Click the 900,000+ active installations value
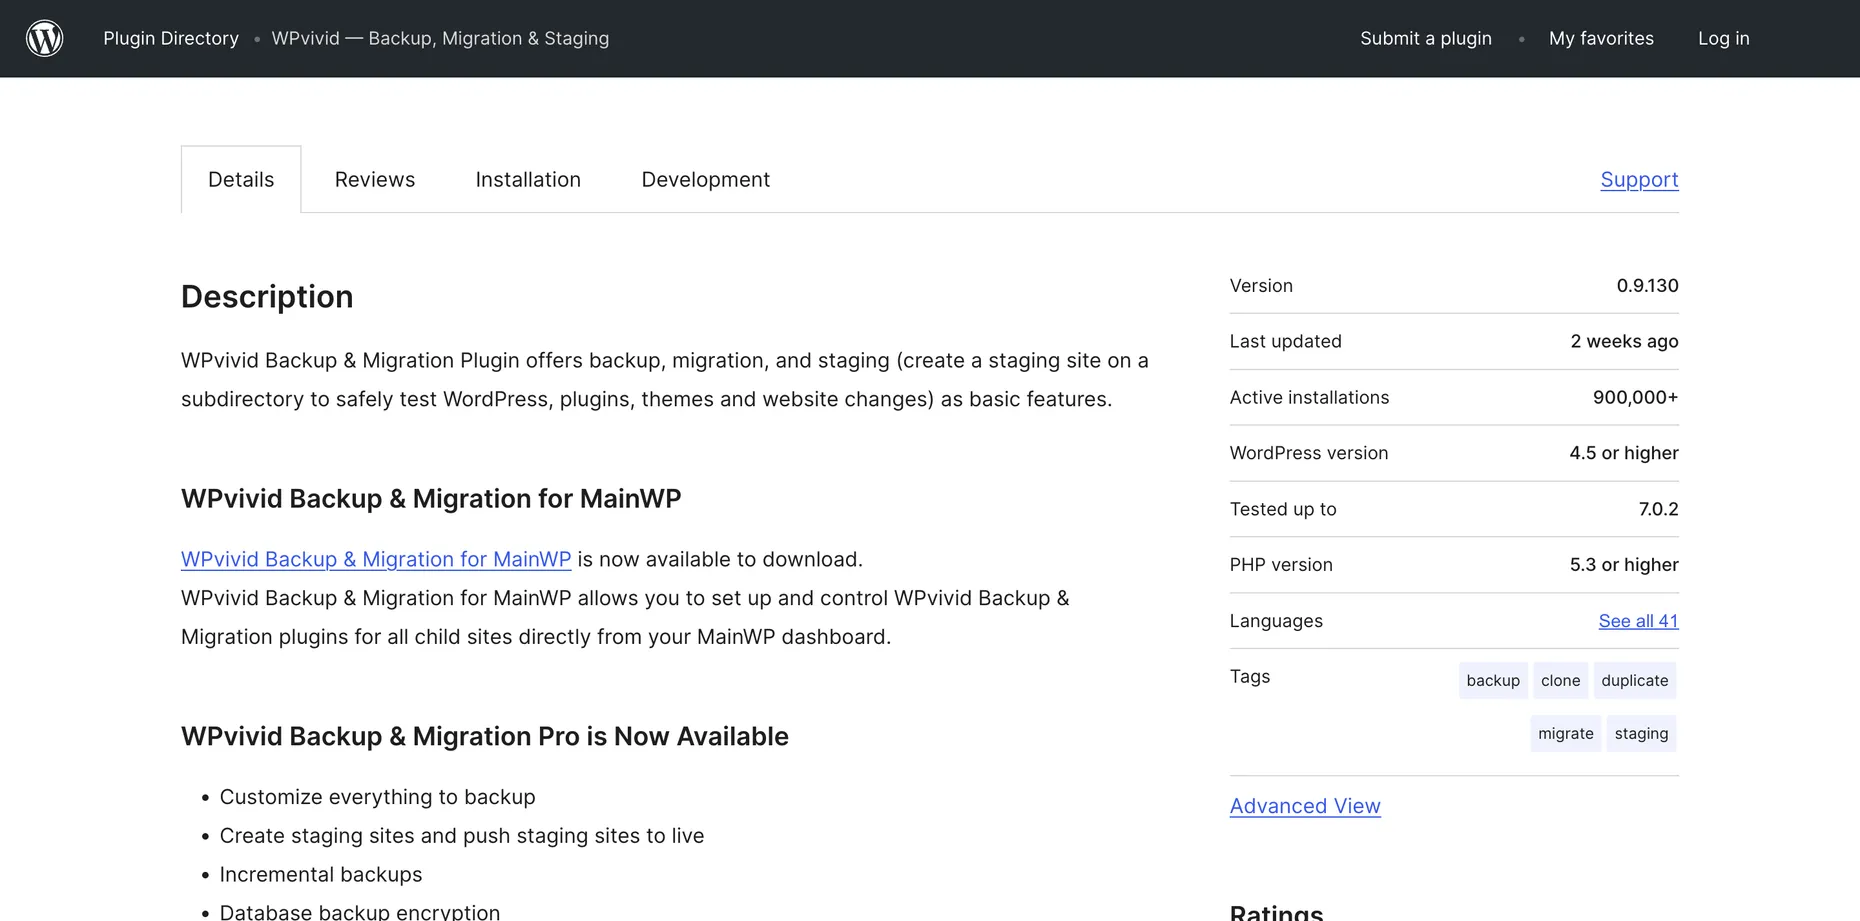1860x921 pixels. click(1635, 398)
